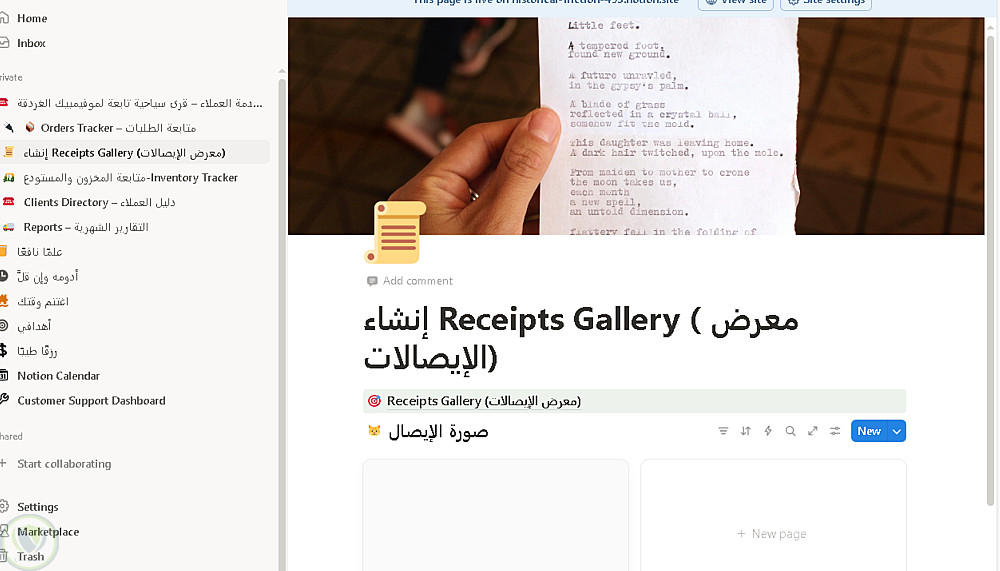Image resolution: width=1000 pixels, height=571 pixels.
Task: Click the صورة الإيصال gallery view title
Action: point(438,432)
